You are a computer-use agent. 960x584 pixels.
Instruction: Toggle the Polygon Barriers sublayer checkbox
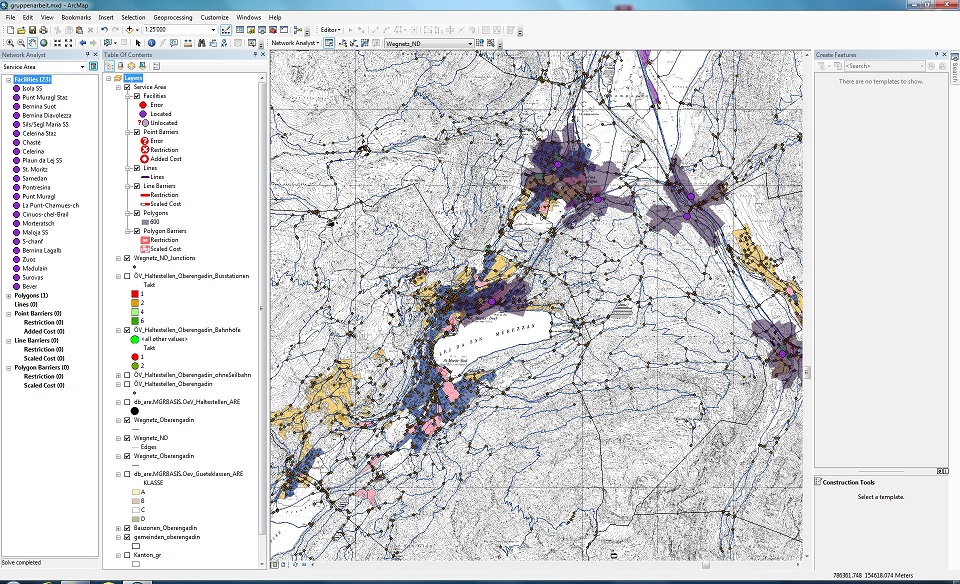click(x=137, y=231)
